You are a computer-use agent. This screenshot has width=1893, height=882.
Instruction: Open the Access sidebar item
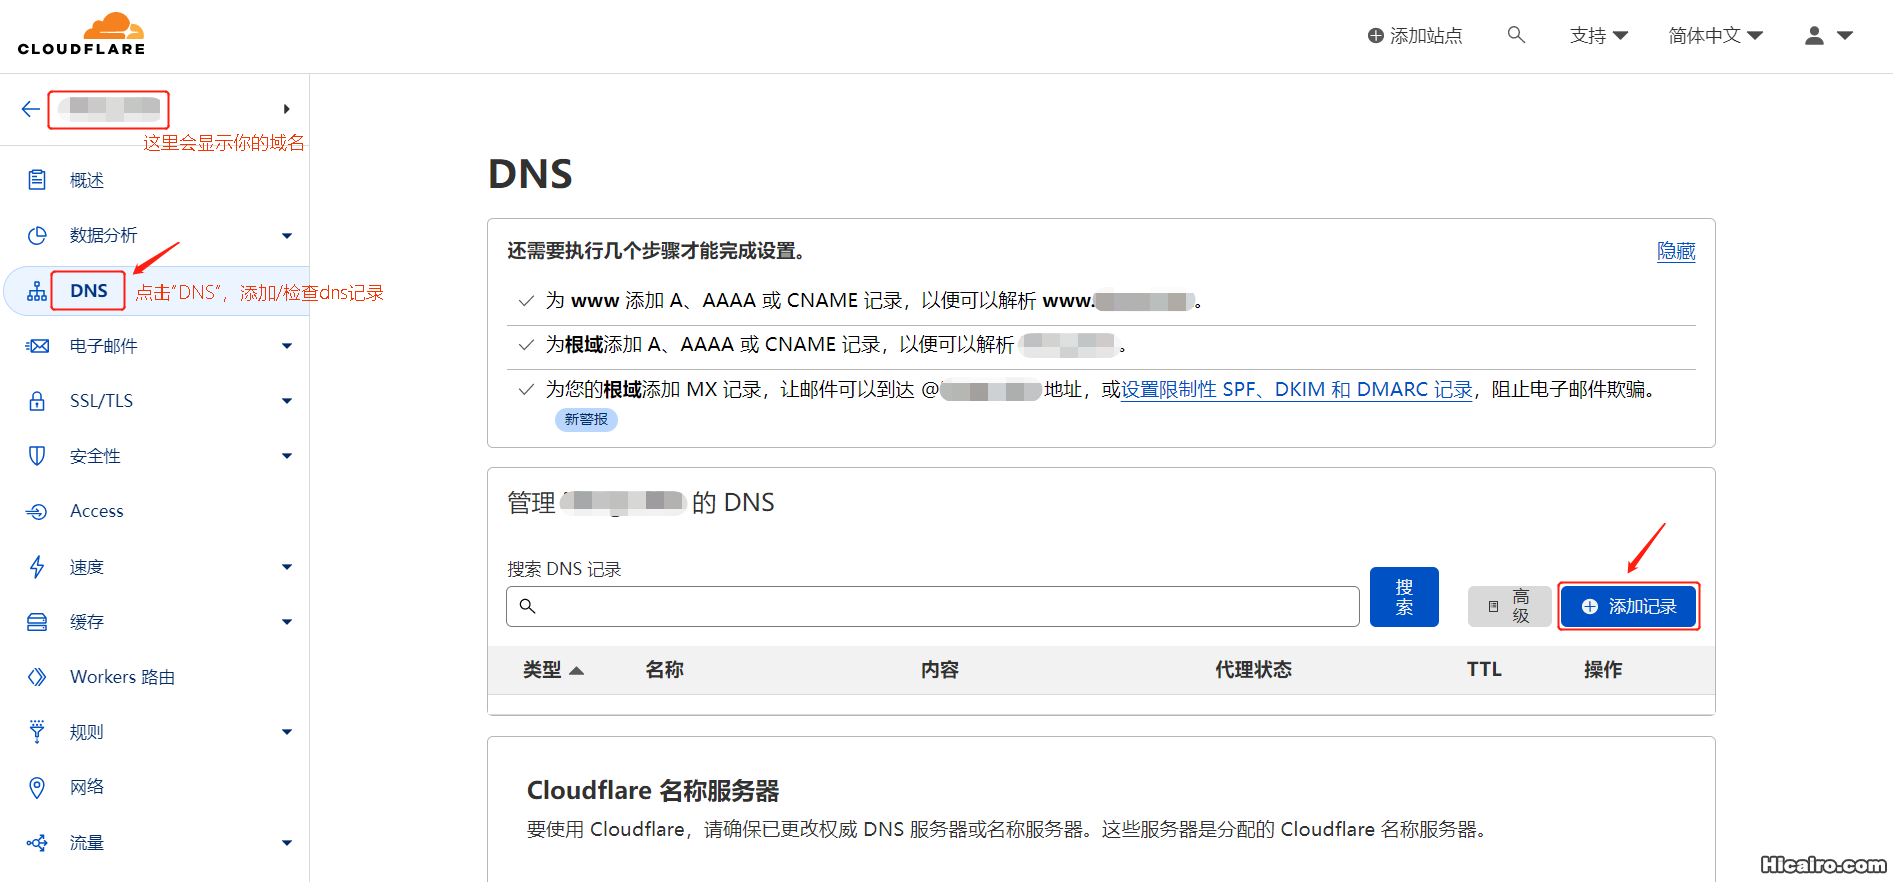(97, 511)
